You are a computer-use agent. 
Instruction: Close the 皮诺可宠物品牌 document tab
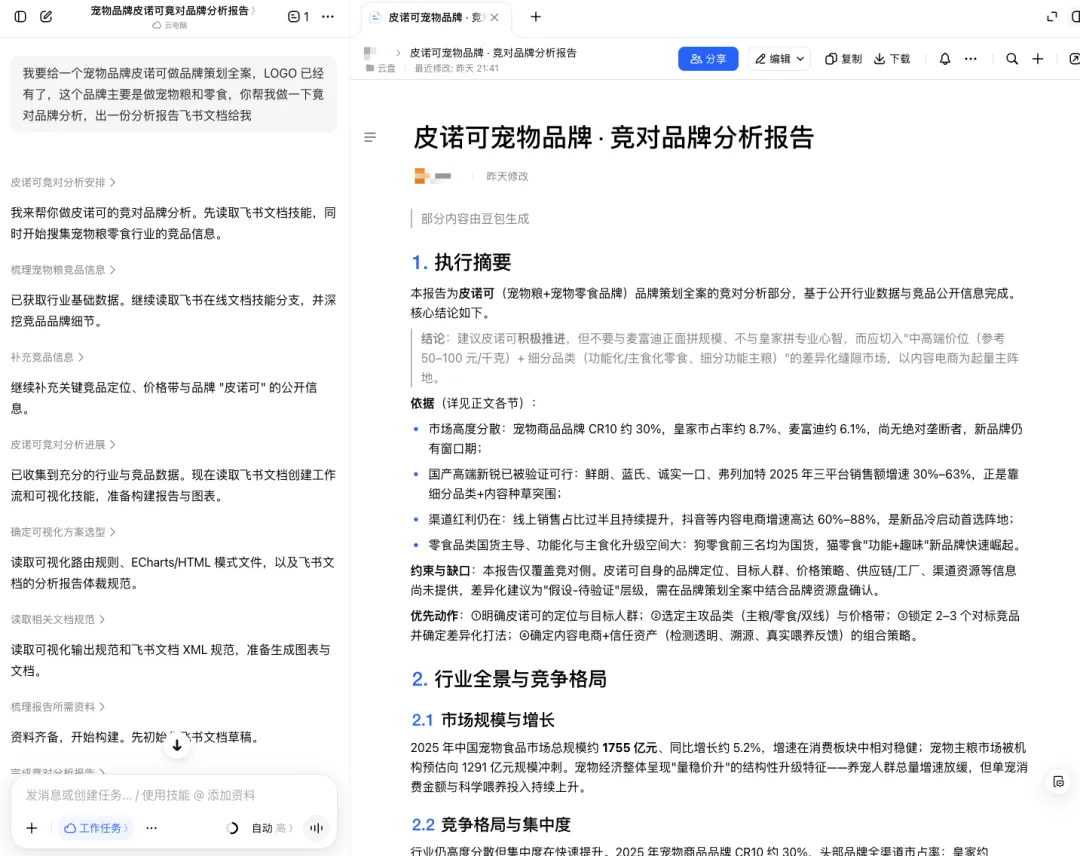click(x=495, y=17)
